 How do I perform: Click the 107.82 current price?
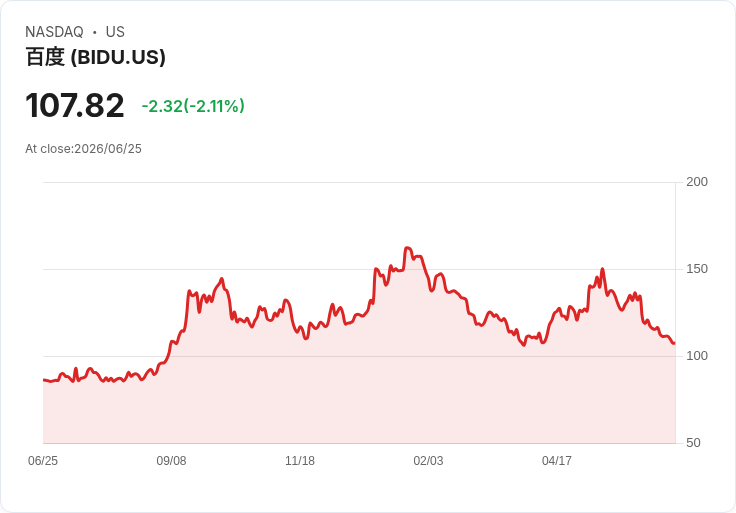click(75, 105)
